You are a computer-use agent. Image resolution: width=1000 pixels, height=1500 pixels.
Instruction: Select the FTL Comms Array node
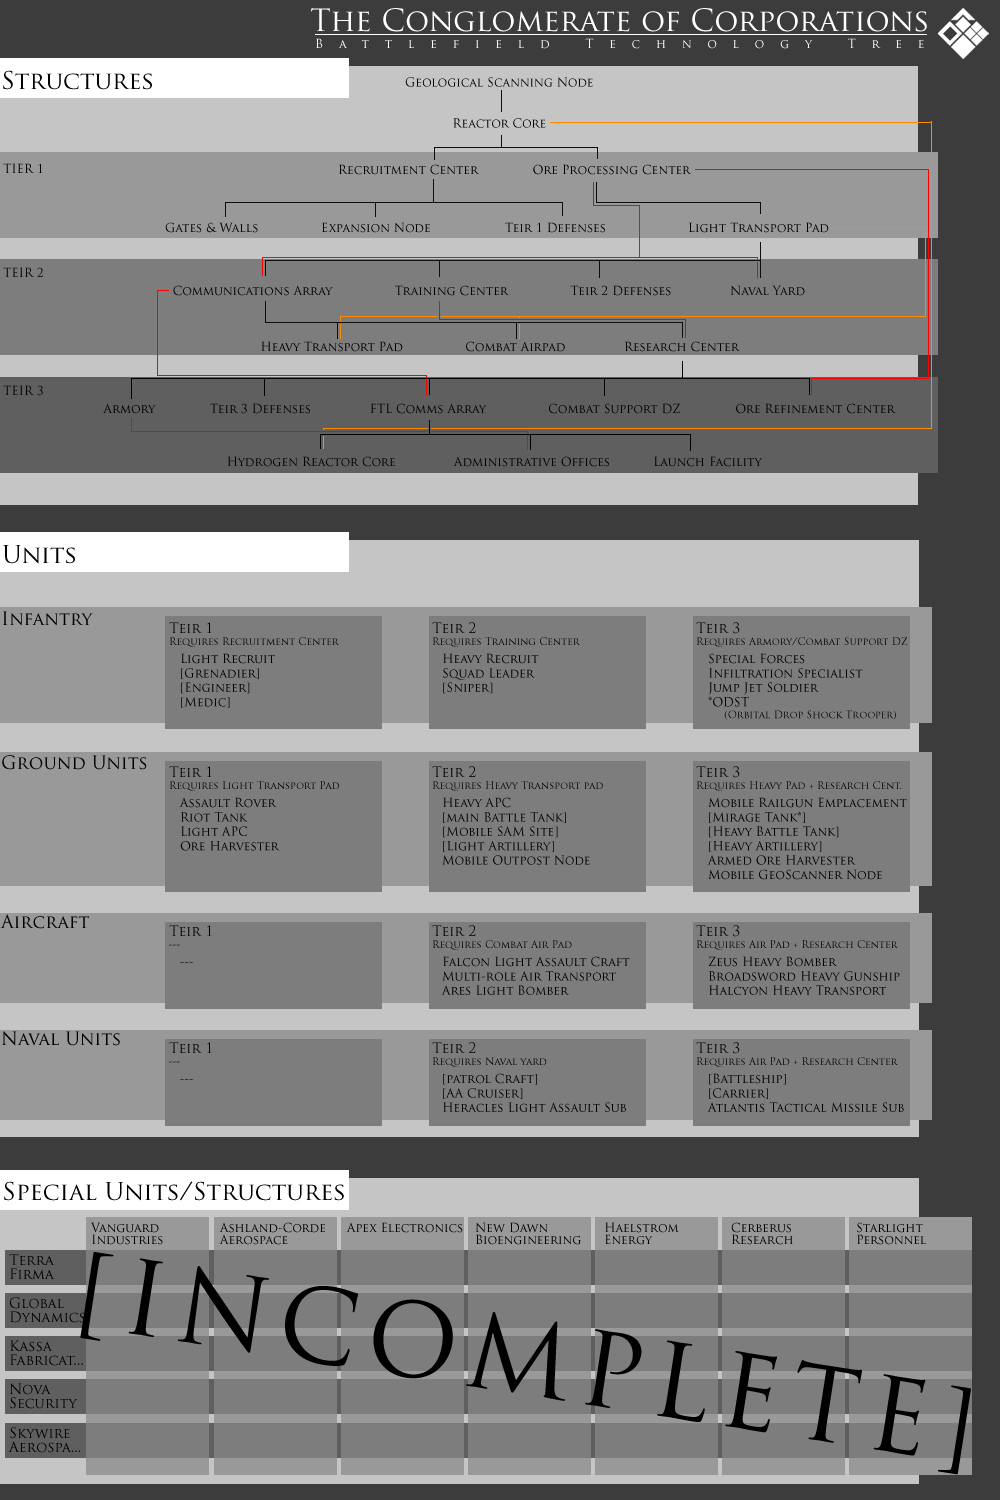428,409
